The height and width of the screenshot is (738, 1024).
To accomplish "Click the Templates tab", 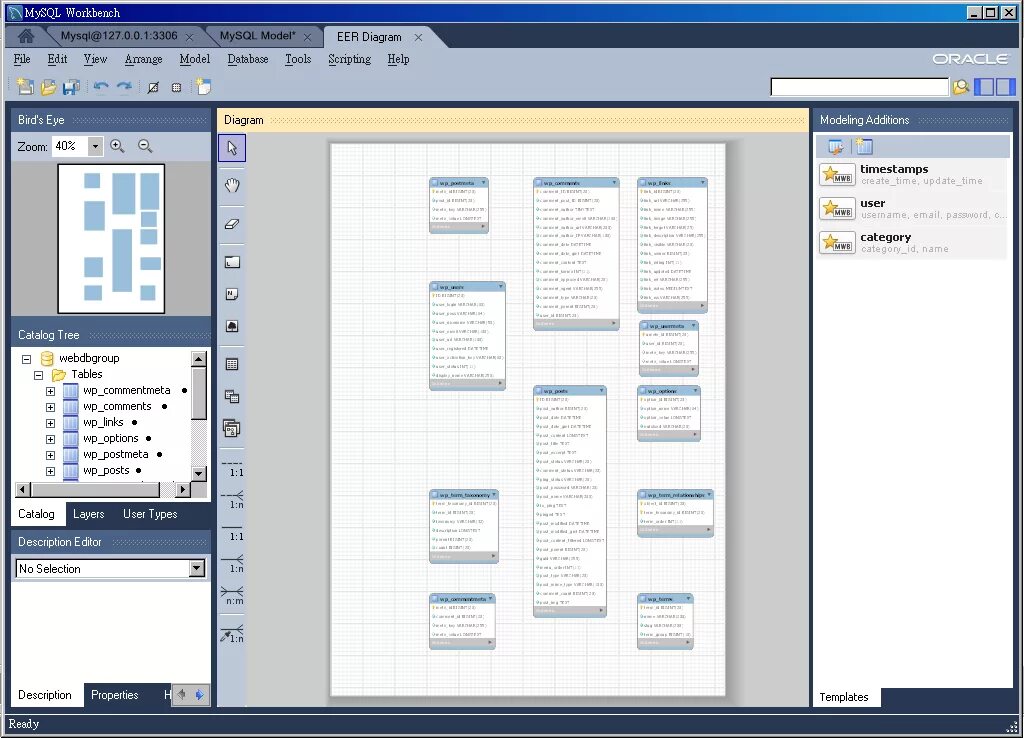I will (844, 697).
